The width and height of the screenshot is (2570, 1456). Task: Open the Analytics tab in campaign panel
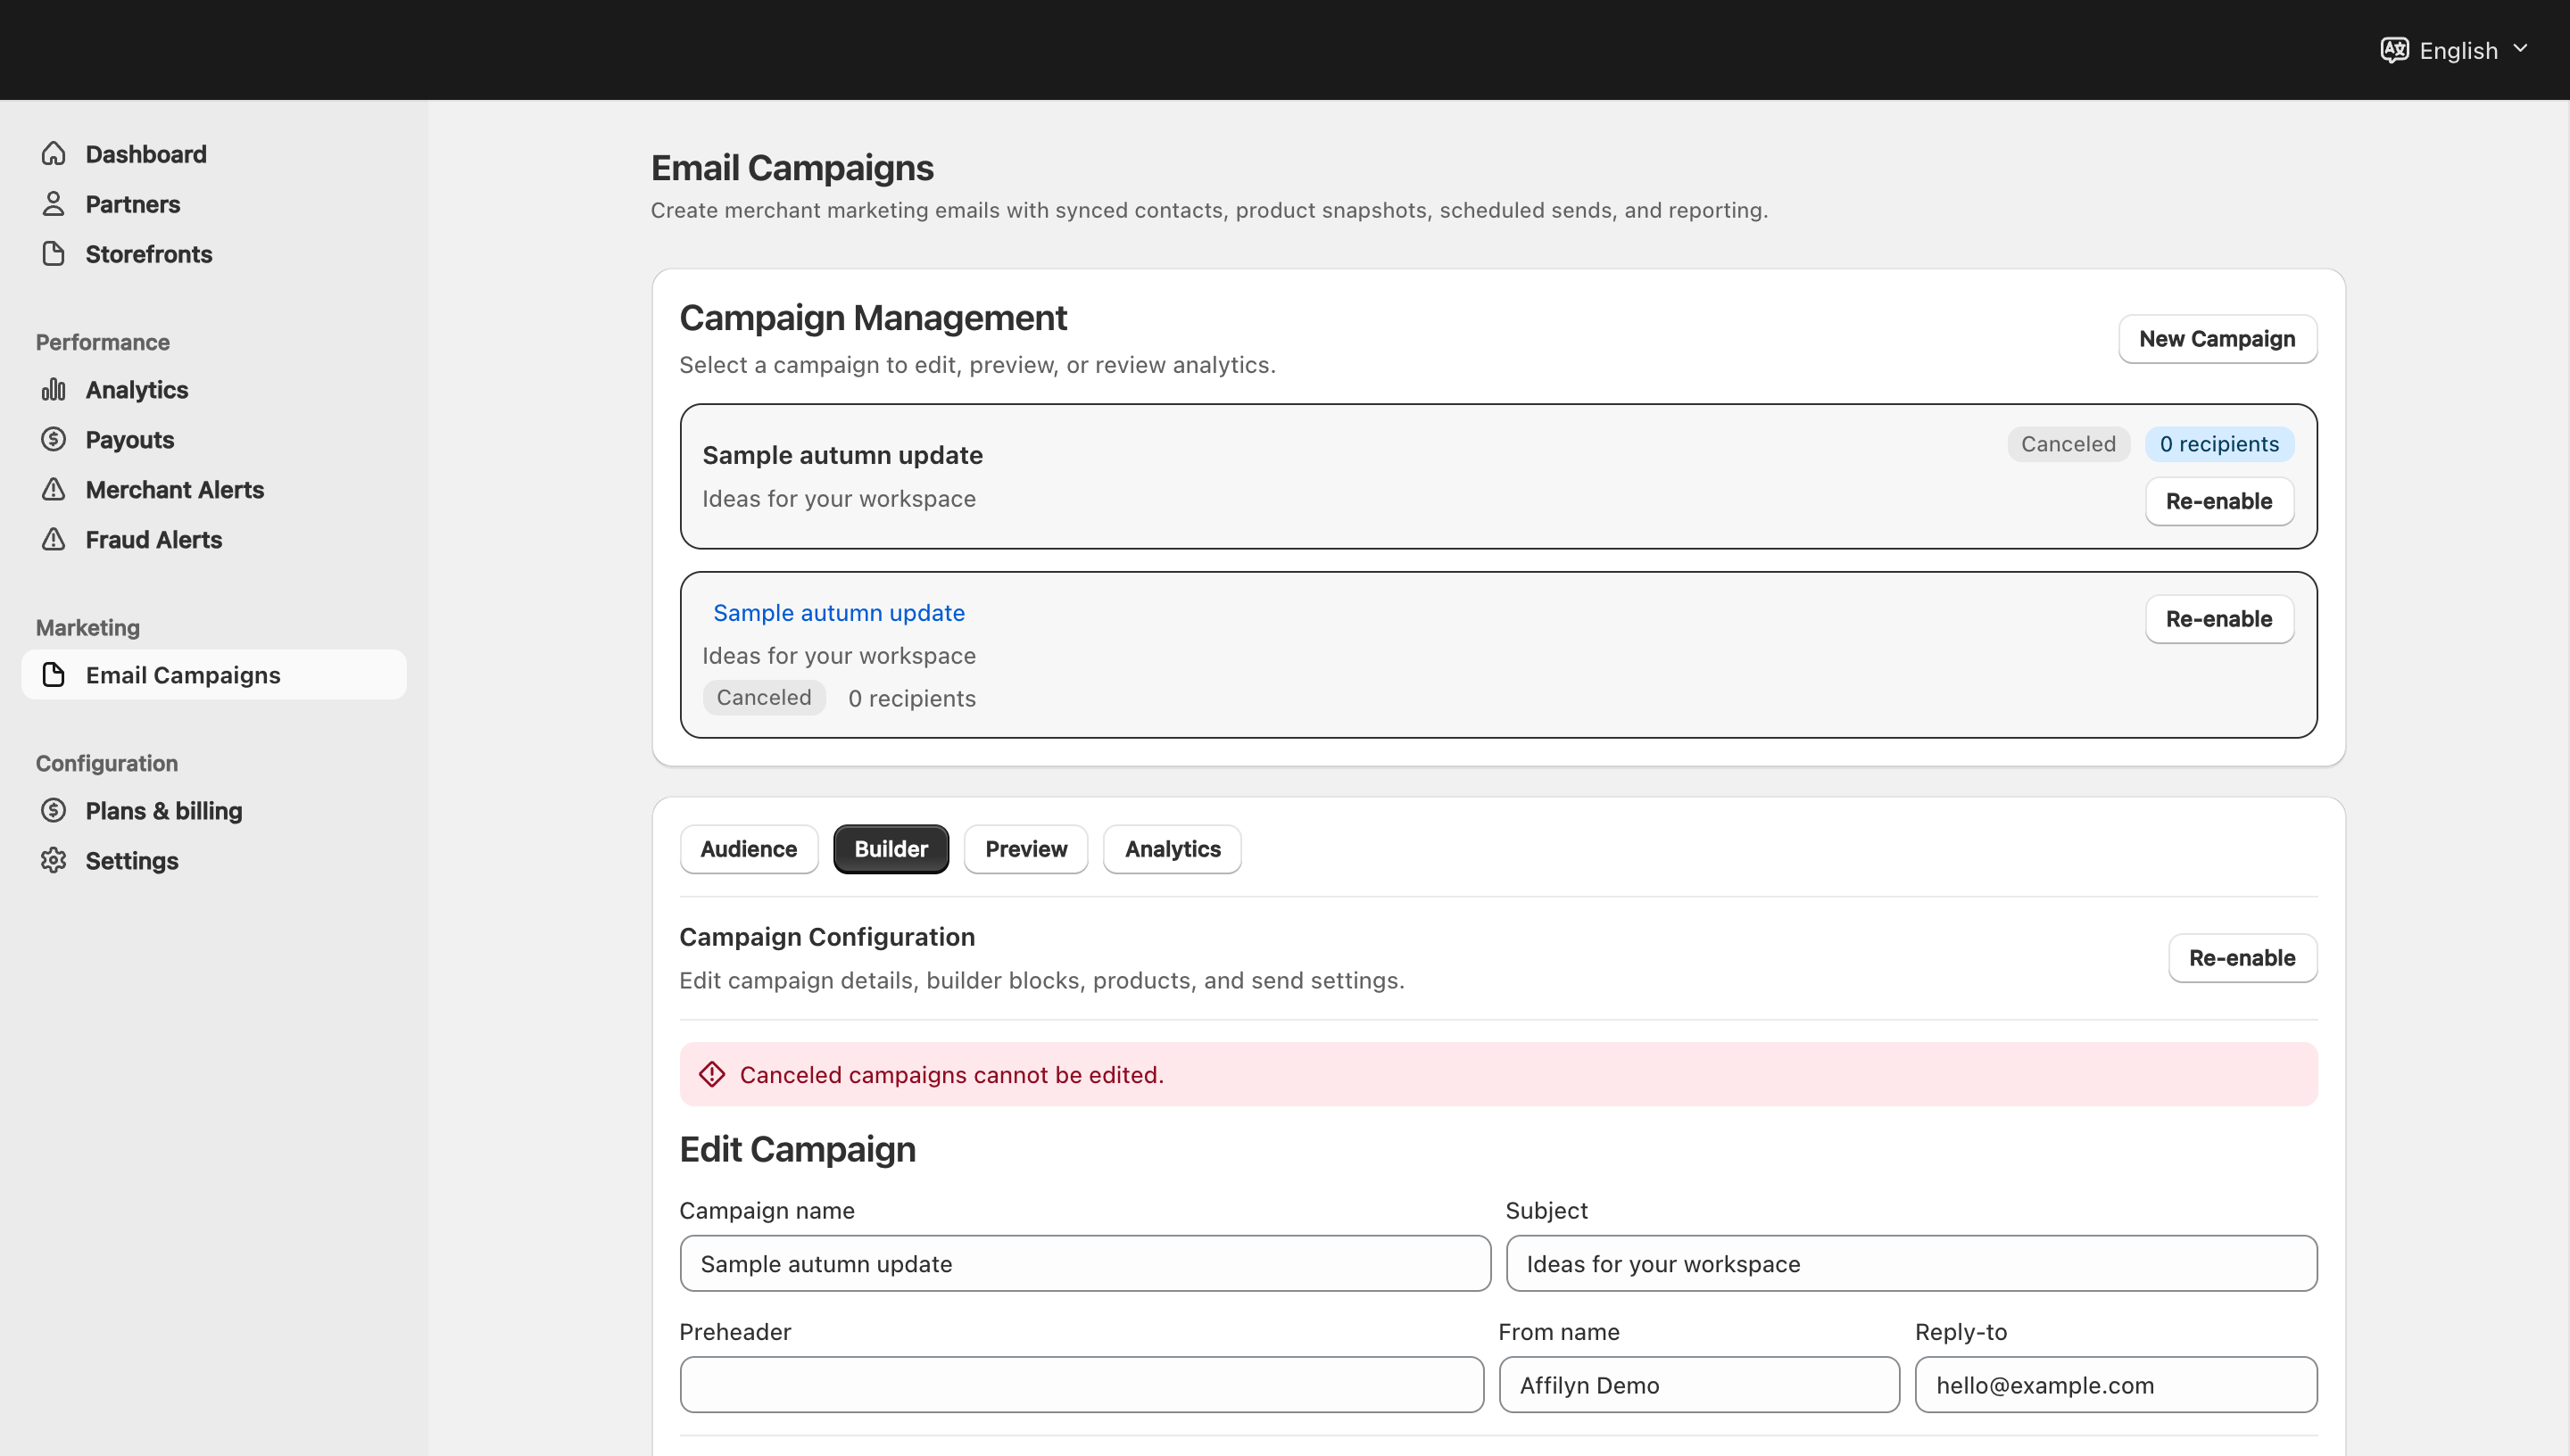1172,849
